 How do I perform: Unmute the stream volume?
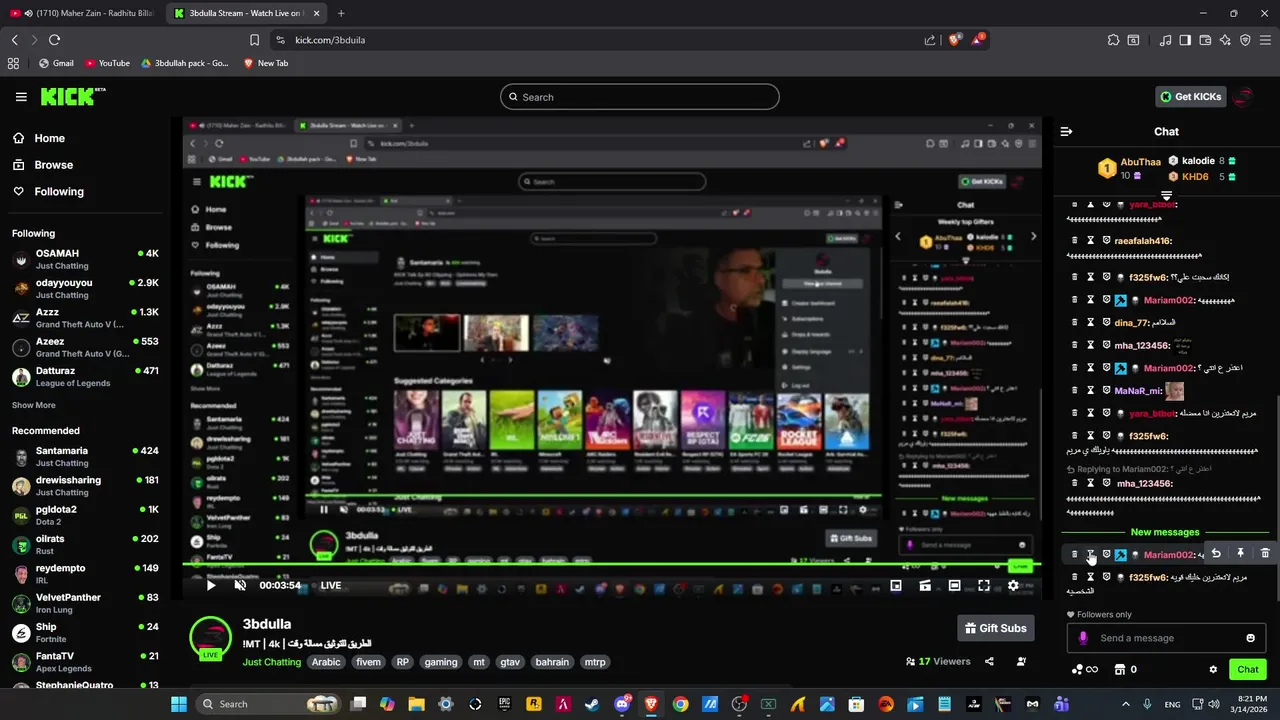tap(240, 585)
